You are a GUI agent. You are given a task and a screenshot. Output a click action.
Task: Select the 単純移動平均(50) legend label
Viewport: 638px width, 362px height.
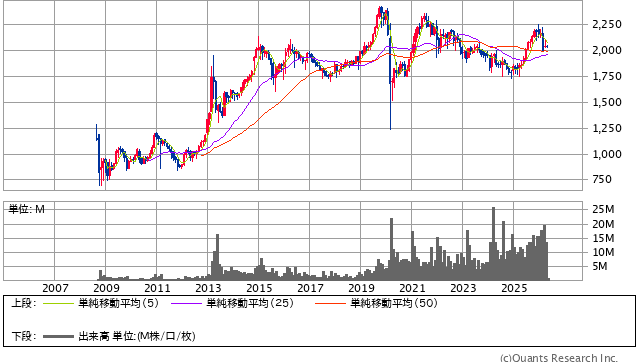click(x=394, y=303)
